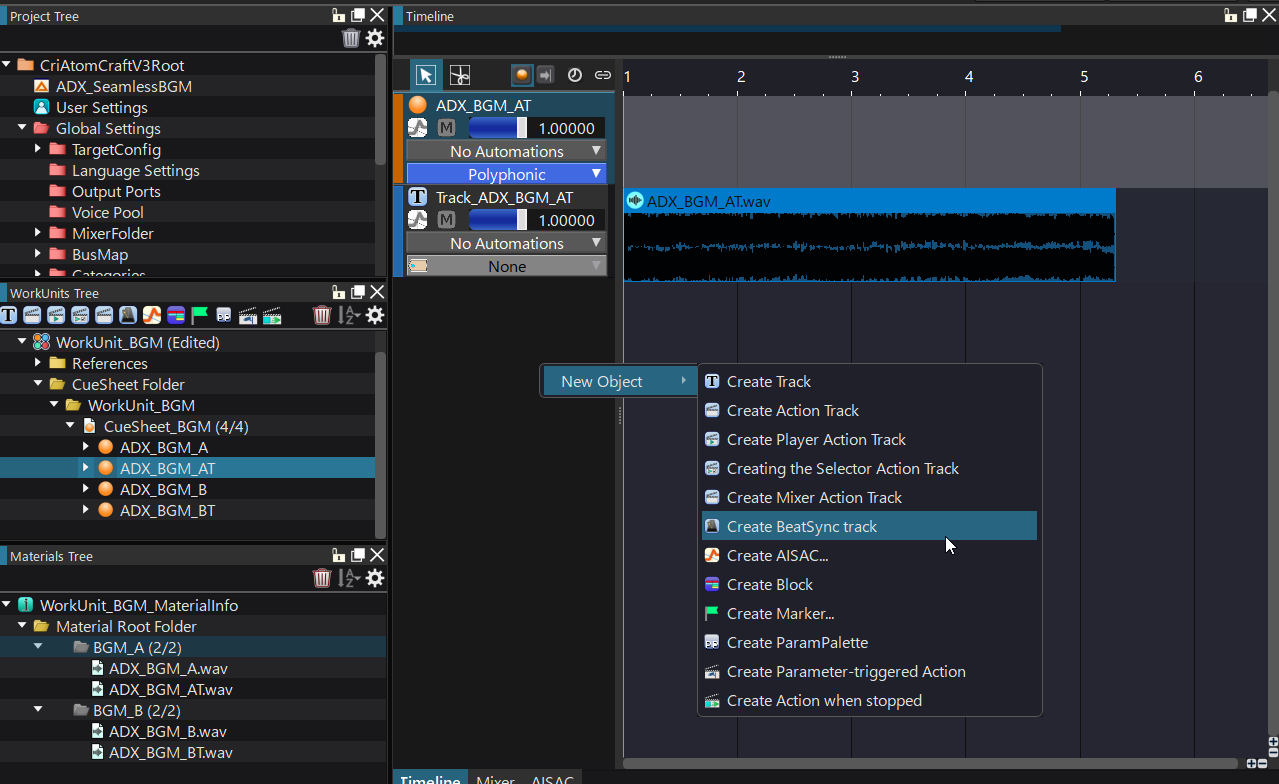Expand the TargetConfig folder
Image resolution: width=1279 pixels, height=784 pixels.
tap(38, 149)
